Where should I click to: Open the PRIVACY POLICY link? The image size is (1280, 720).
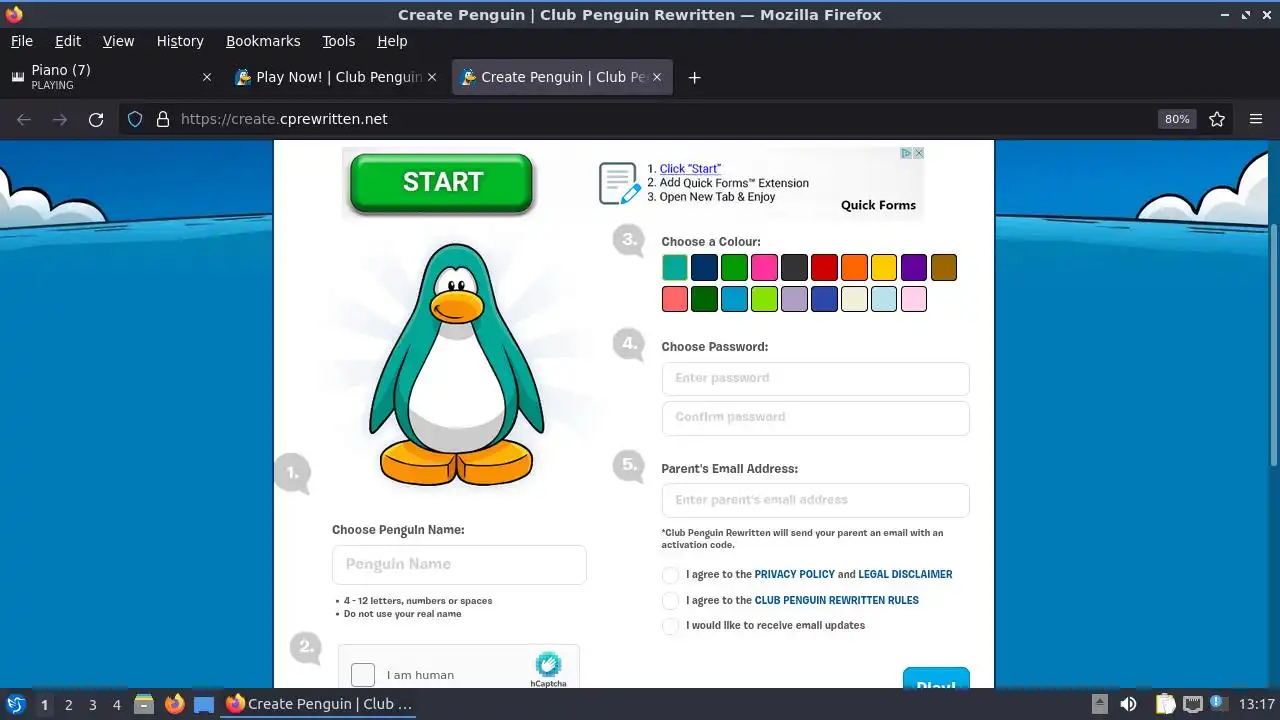coord(794,575)
